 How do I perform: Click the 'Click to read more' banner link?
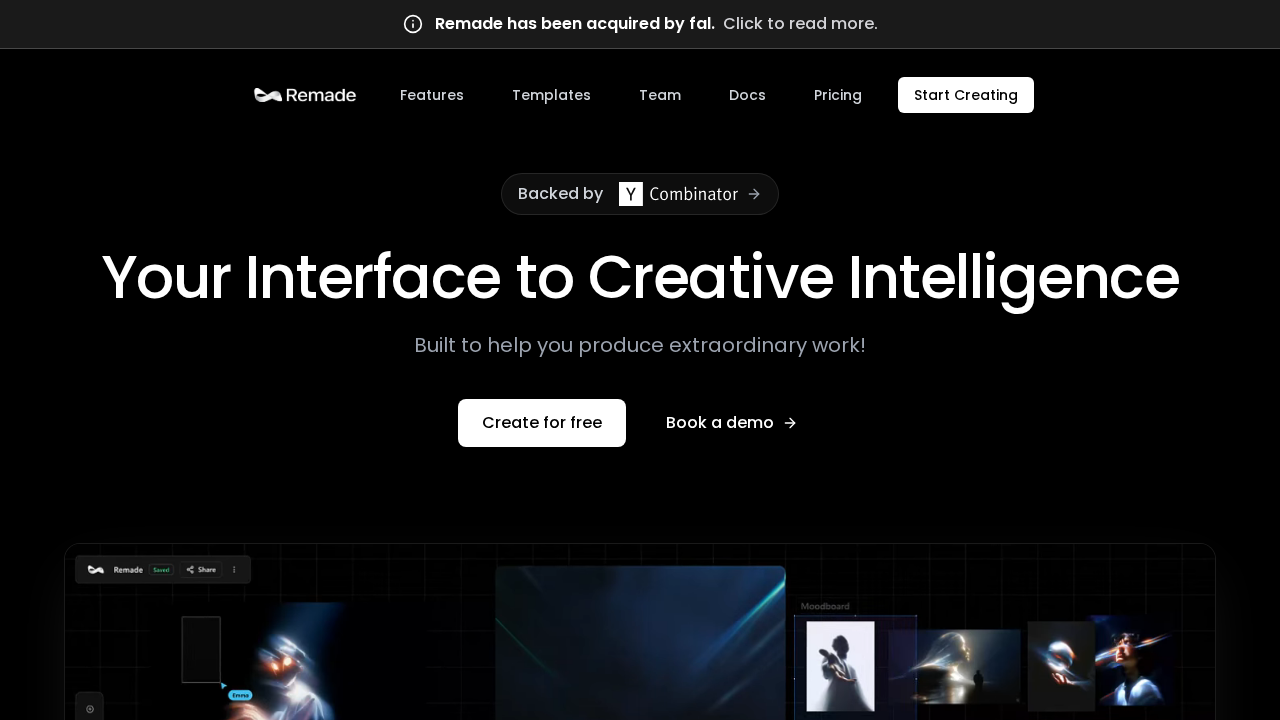[799, 23]
